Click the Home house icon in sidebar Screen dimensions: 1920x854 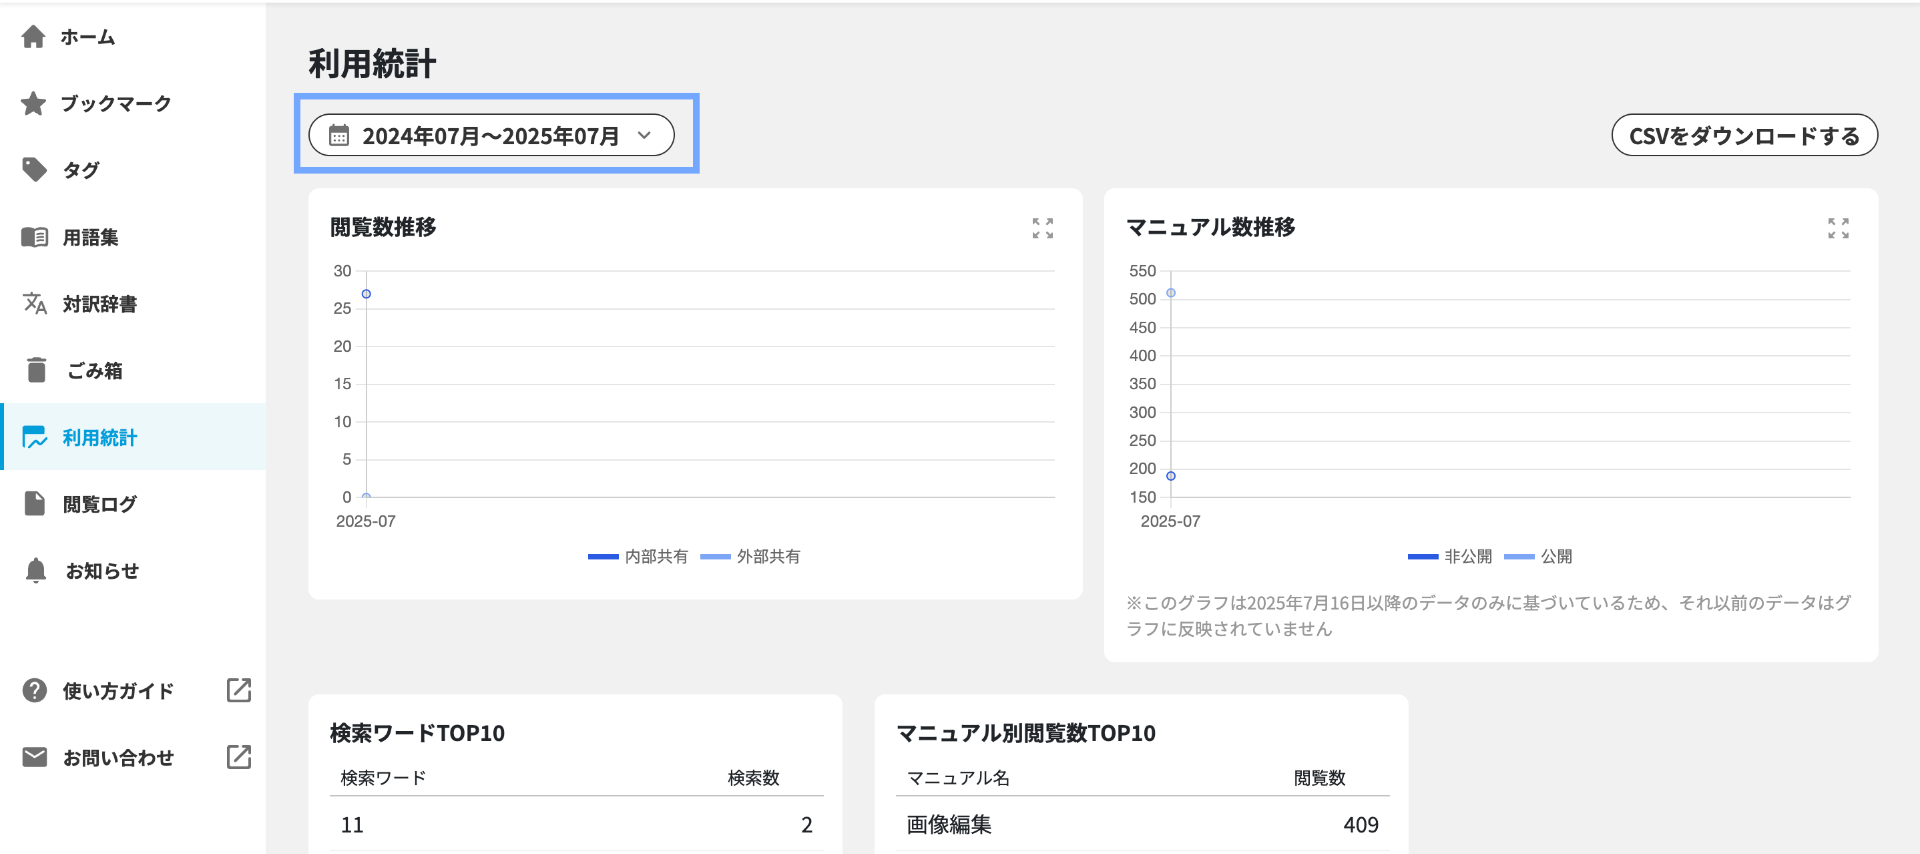pyautogui.click(x=33, y=37)
